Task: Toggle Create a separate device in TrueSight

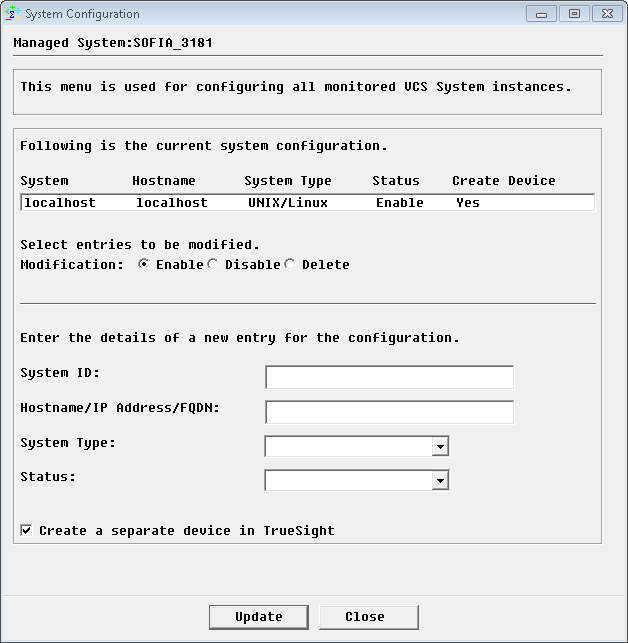Action: (x=26, y=530)
